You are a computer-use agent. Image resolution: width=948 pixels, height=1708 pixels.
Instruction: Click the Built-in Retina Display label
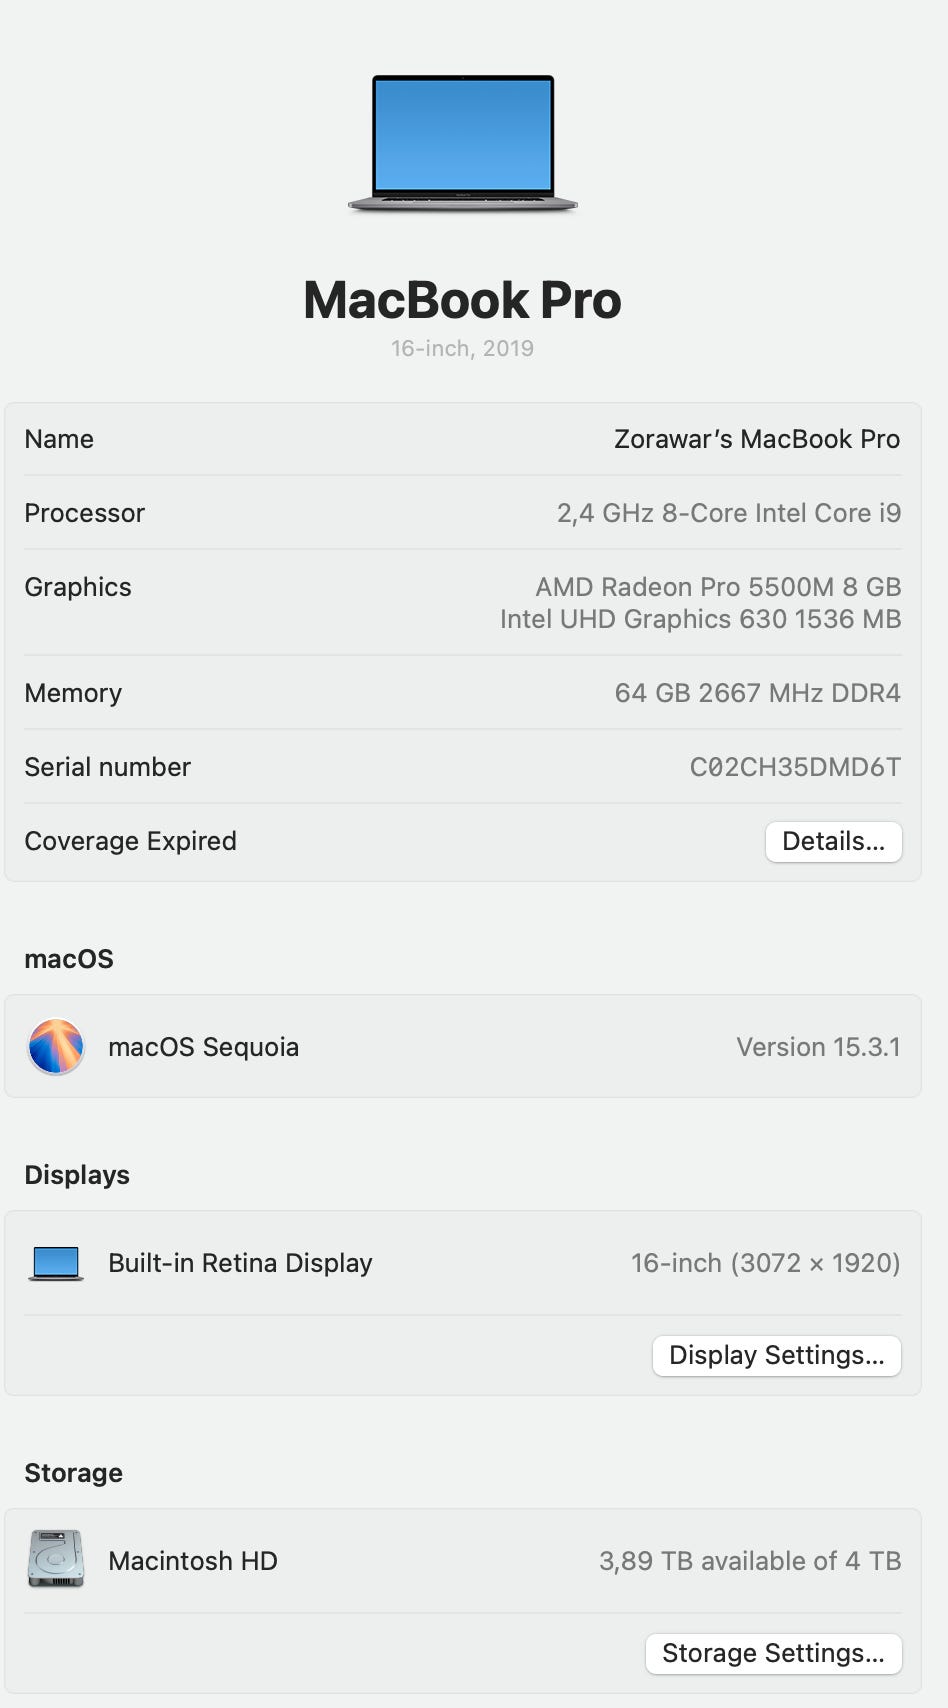pyautogui.click(x=240, y=1263)
